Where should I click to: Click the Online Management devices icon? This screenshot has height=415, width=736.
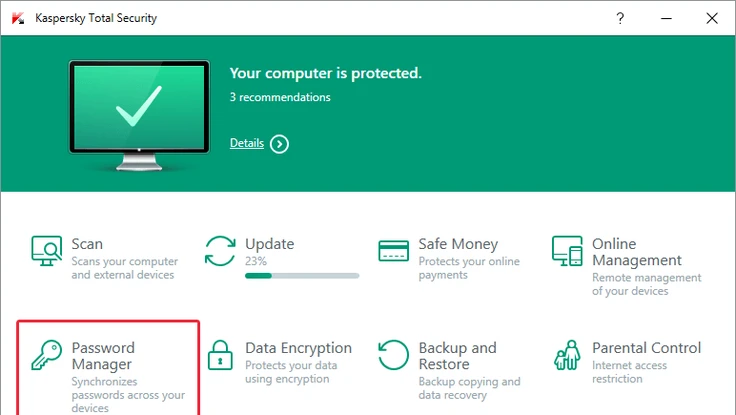(568, 252)
